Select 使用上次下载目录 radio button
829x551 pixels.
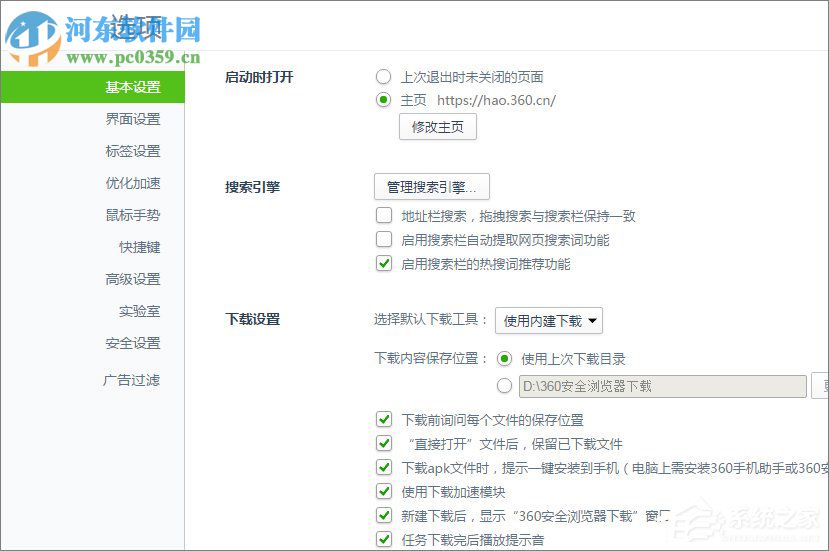504,359
